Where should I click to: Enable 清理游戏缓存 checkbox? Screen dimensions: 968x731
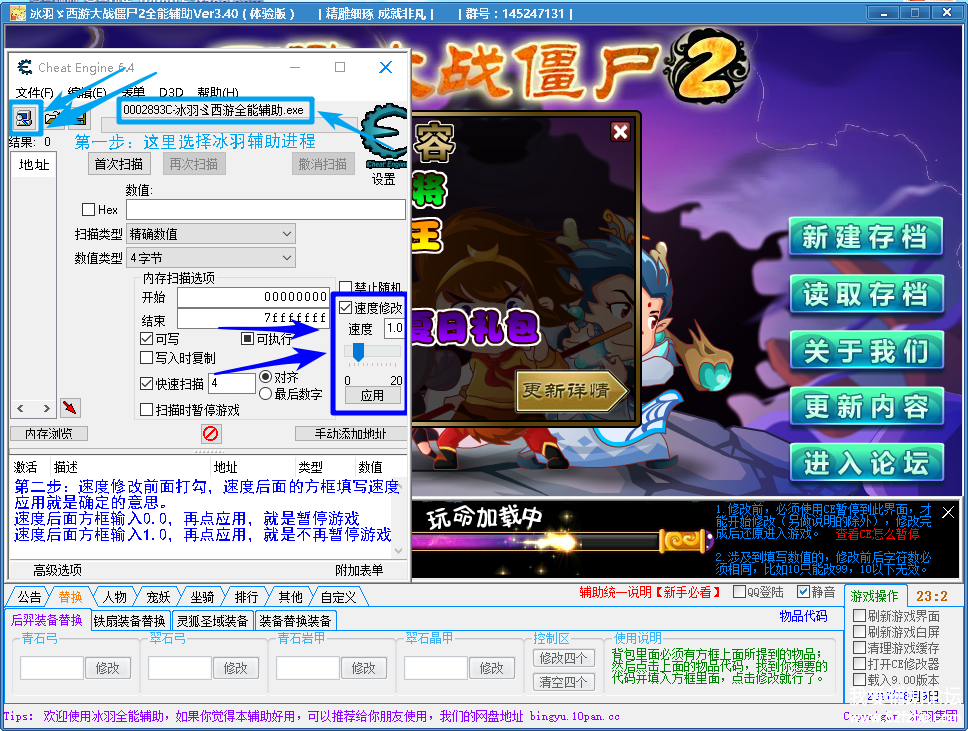click(x=859, y=648)
